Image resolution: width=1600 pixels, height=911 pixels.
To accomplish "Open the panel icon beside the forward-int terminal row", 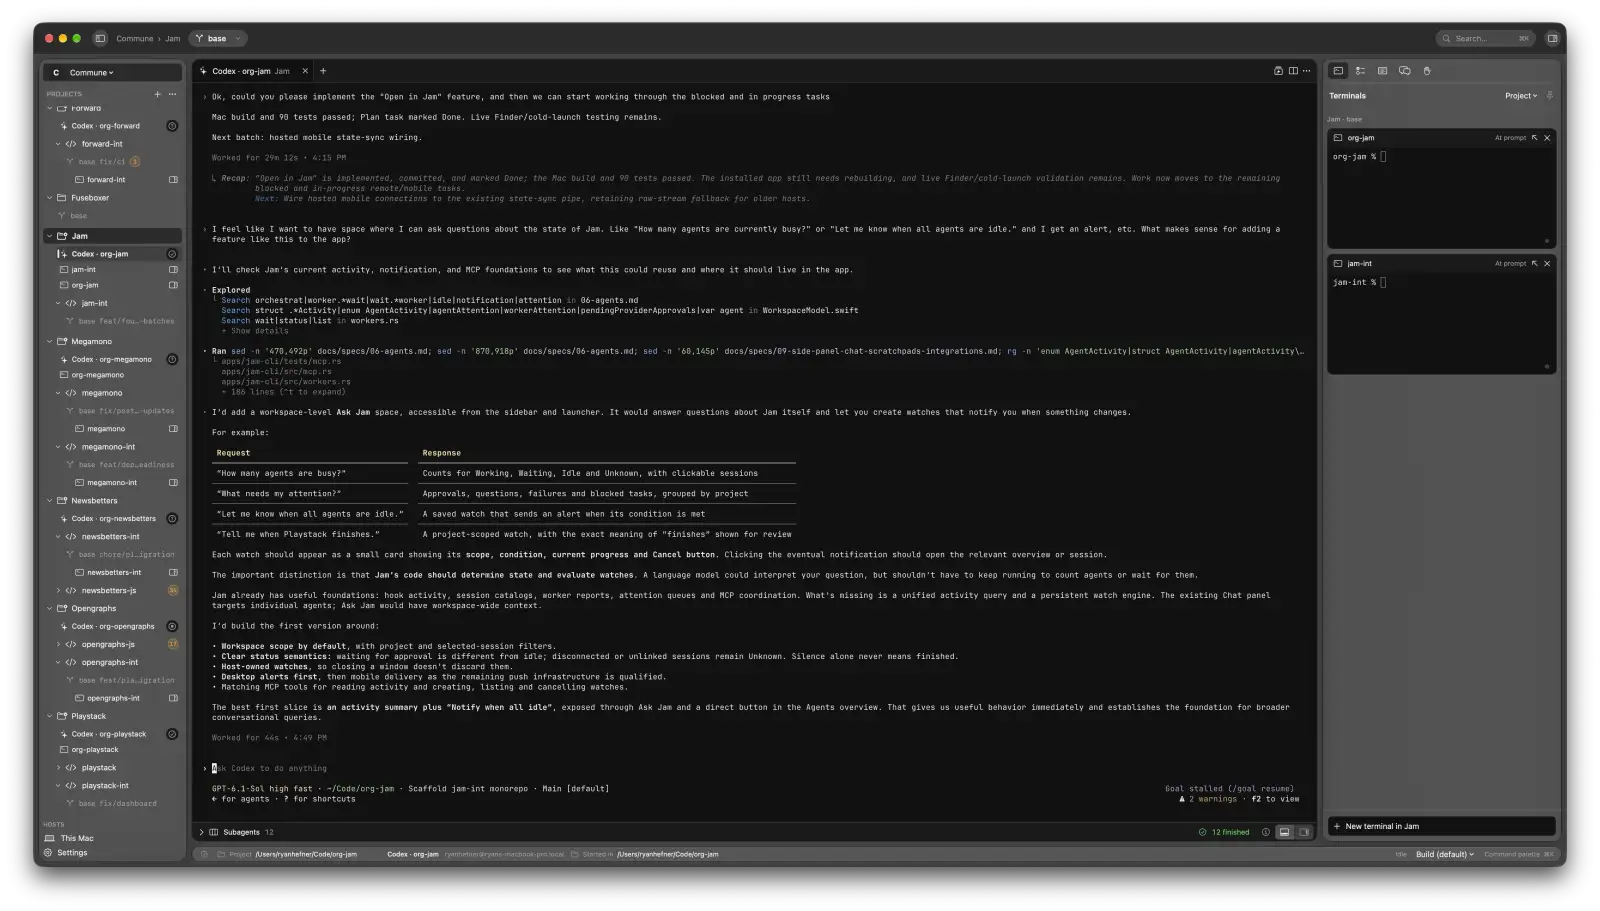I will pyautogui.click(x=173, y=180).
